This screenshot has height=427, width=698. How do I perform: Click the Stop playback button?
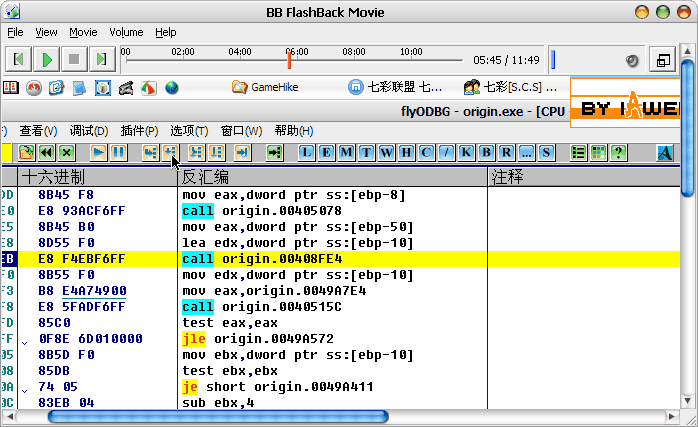tap(74, 60)
